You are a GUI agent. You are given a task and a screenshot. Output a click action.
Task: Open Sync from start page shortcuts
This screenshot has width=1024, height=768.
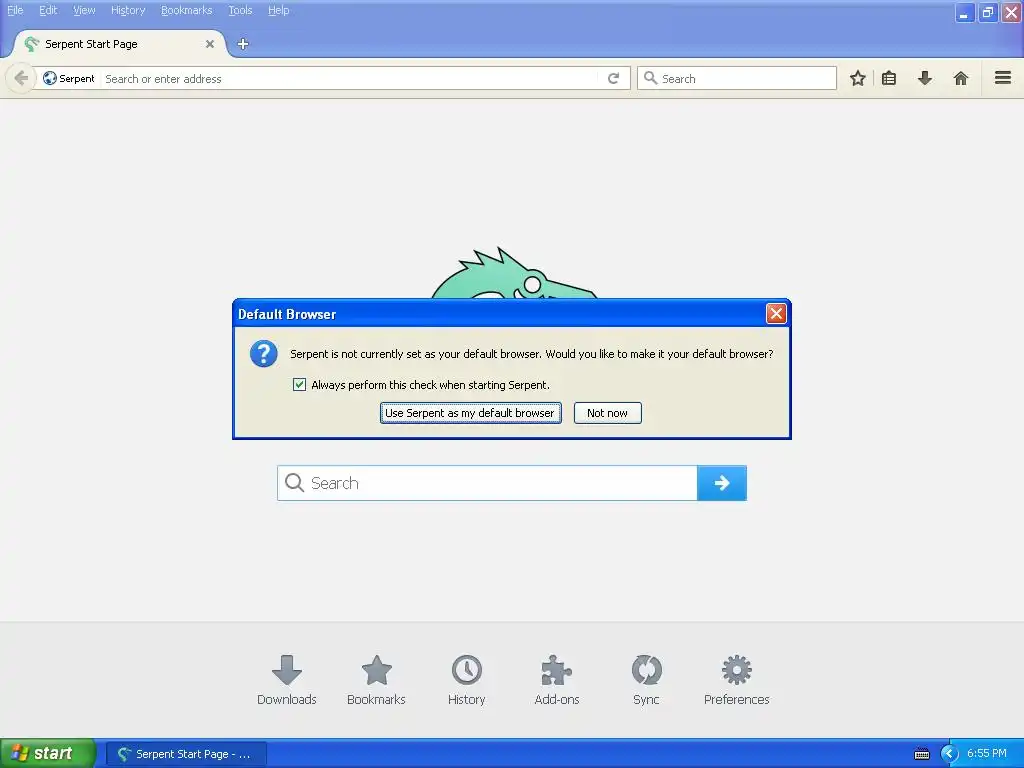pos(647,680)
